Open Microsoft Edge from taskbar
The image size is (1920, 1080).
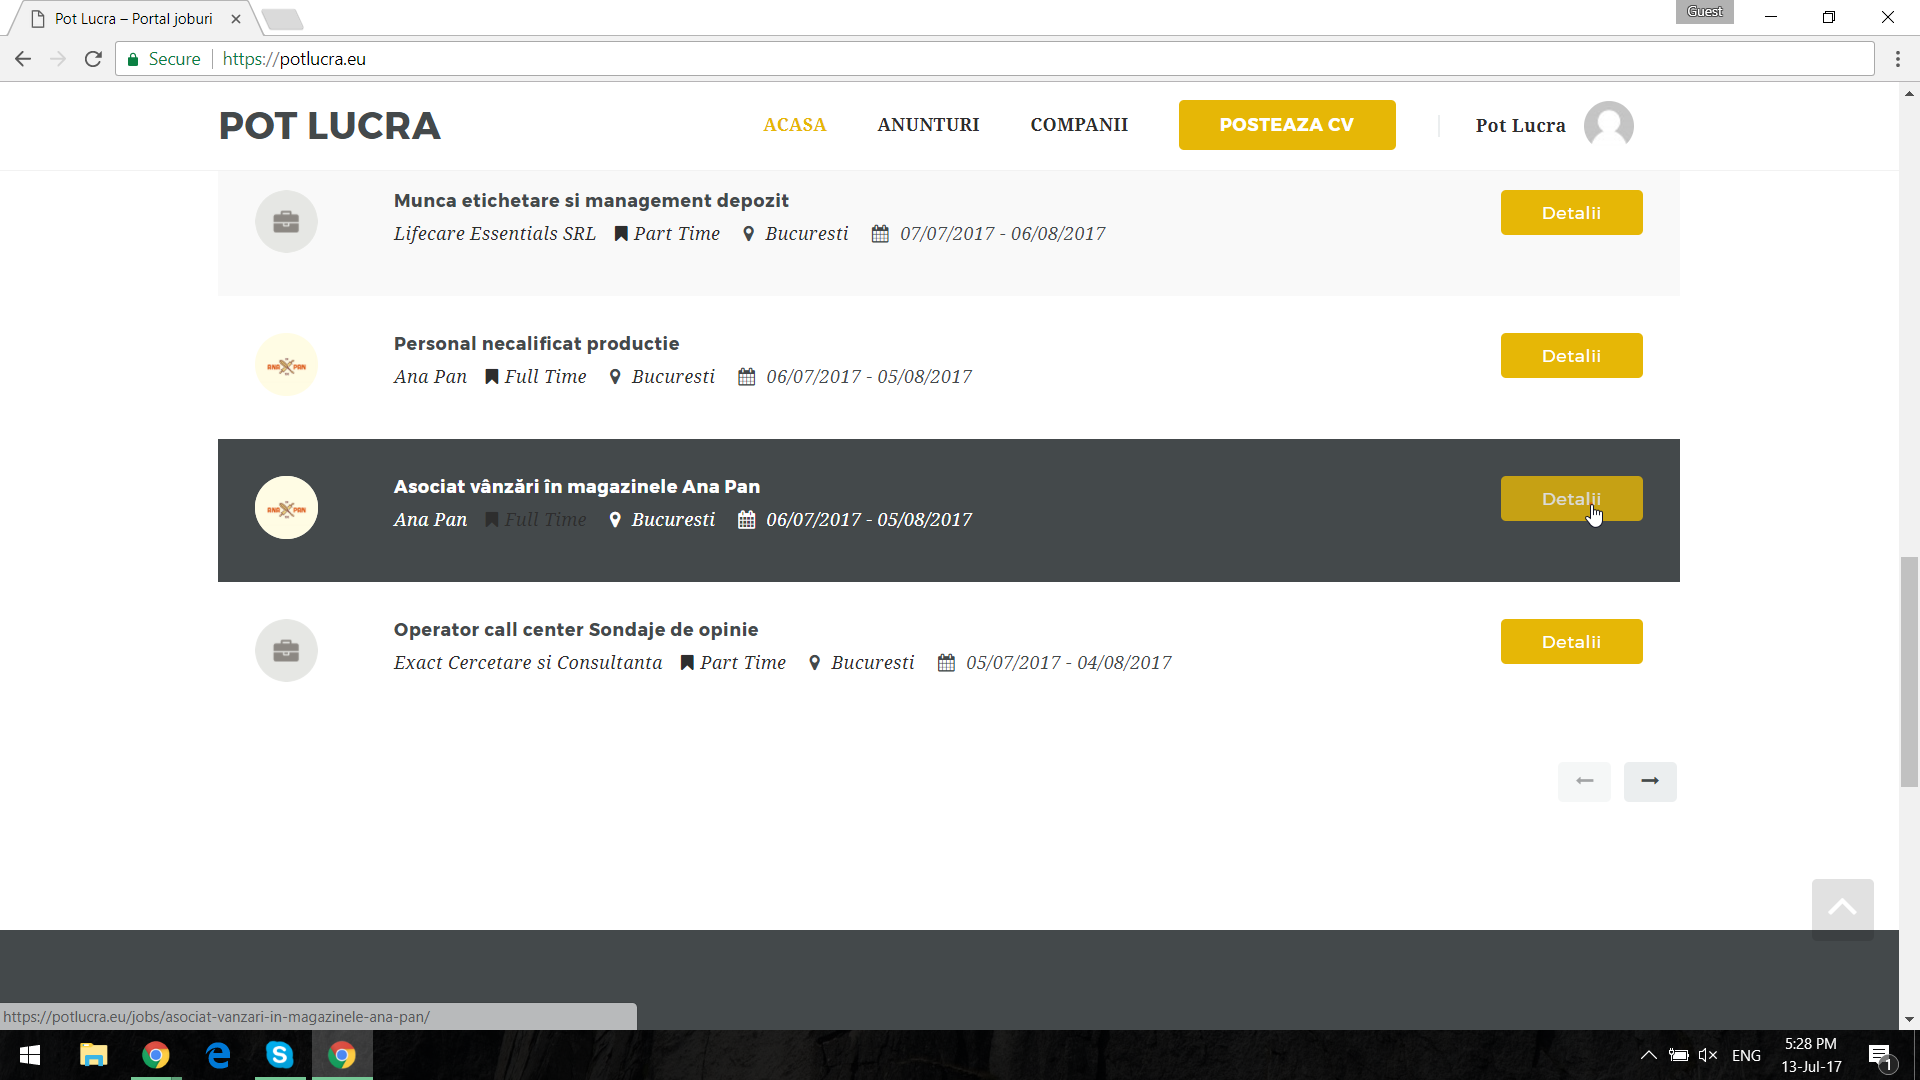tap(217, 1055)
